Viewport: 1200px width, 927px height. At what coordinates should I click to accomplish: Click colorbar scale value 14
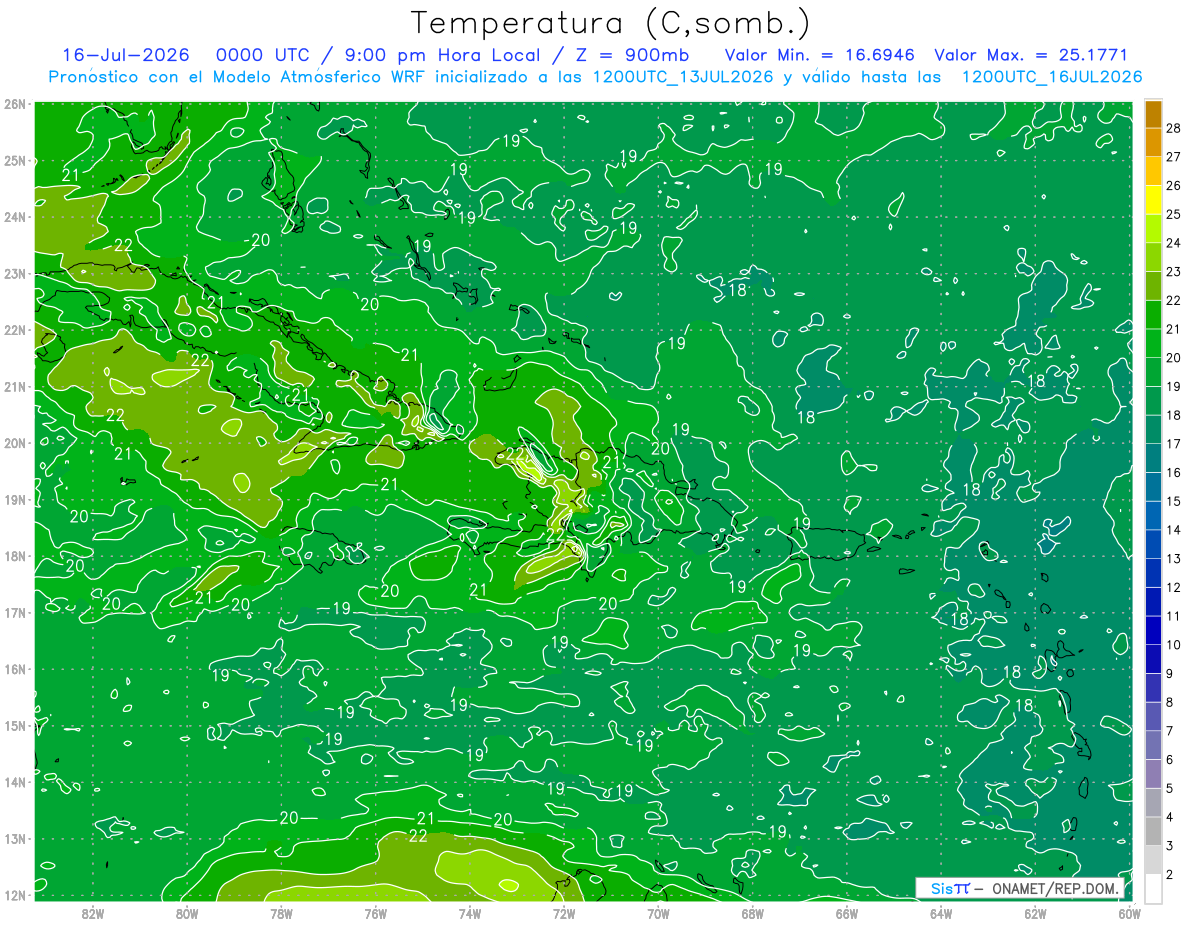pos(1173,530)
